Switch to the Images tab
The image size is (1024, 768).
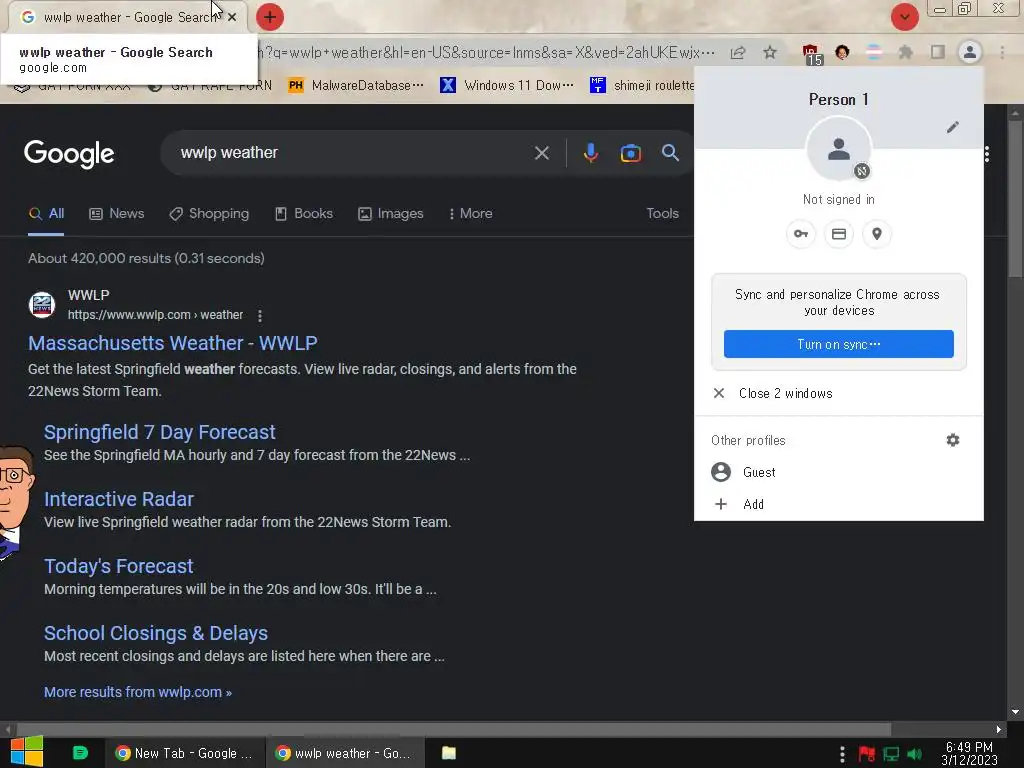[x=391, y=214]
